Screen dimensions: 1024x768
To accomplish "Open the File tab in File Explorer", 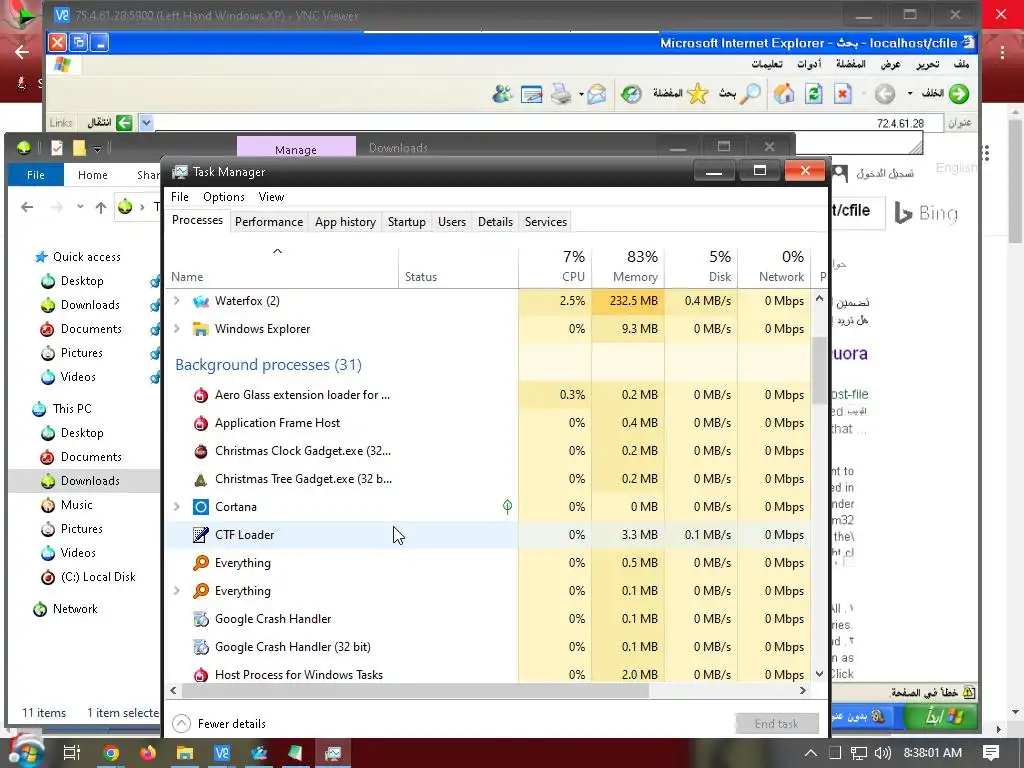I will click(x=36, y=175).
